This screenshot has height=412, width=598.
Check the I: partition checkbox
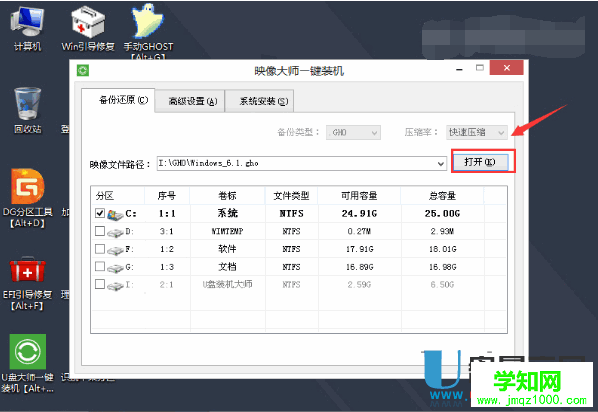(100, 284)
